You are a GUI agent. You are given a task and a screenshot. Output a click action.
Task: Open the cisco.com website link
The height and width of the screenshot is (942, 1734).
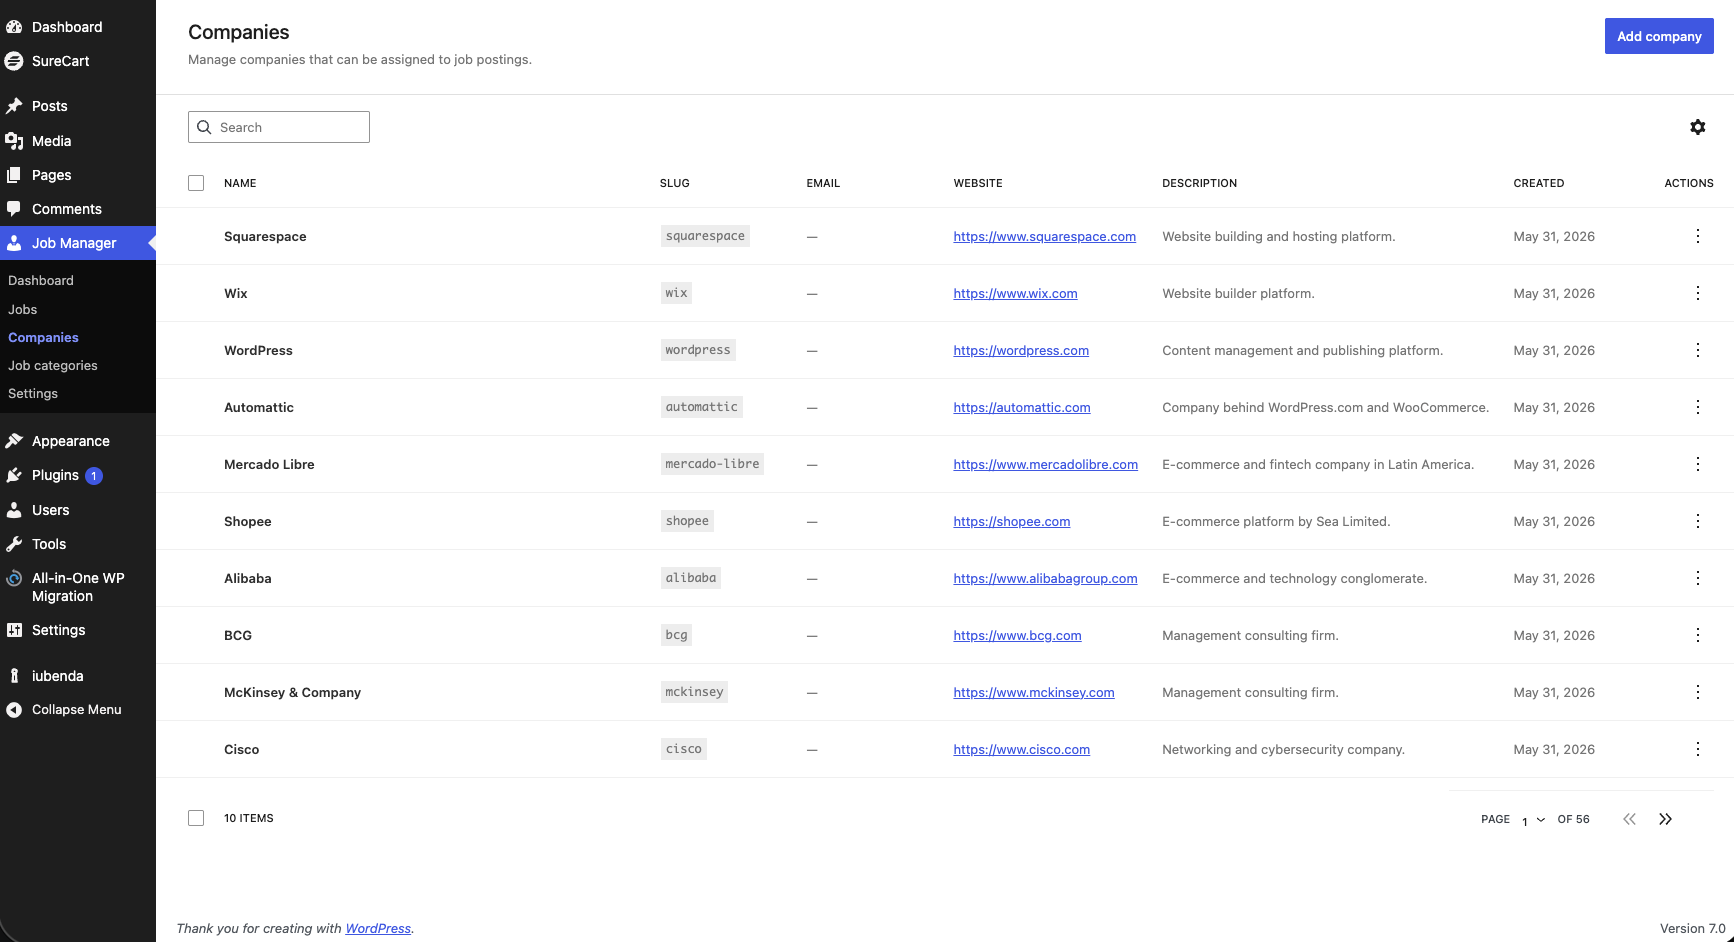(1021, 749)
